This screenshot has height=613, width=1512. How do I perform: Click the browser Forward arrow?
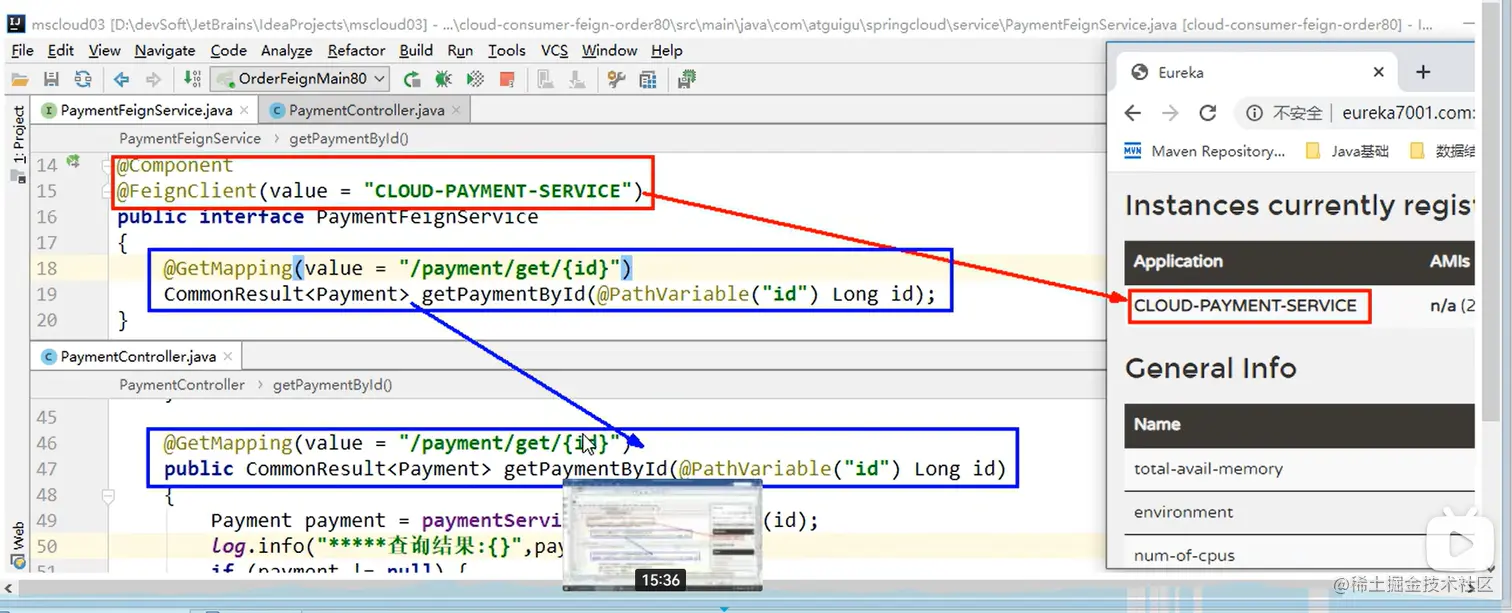pyautogui.click(x=1170, y=113)
